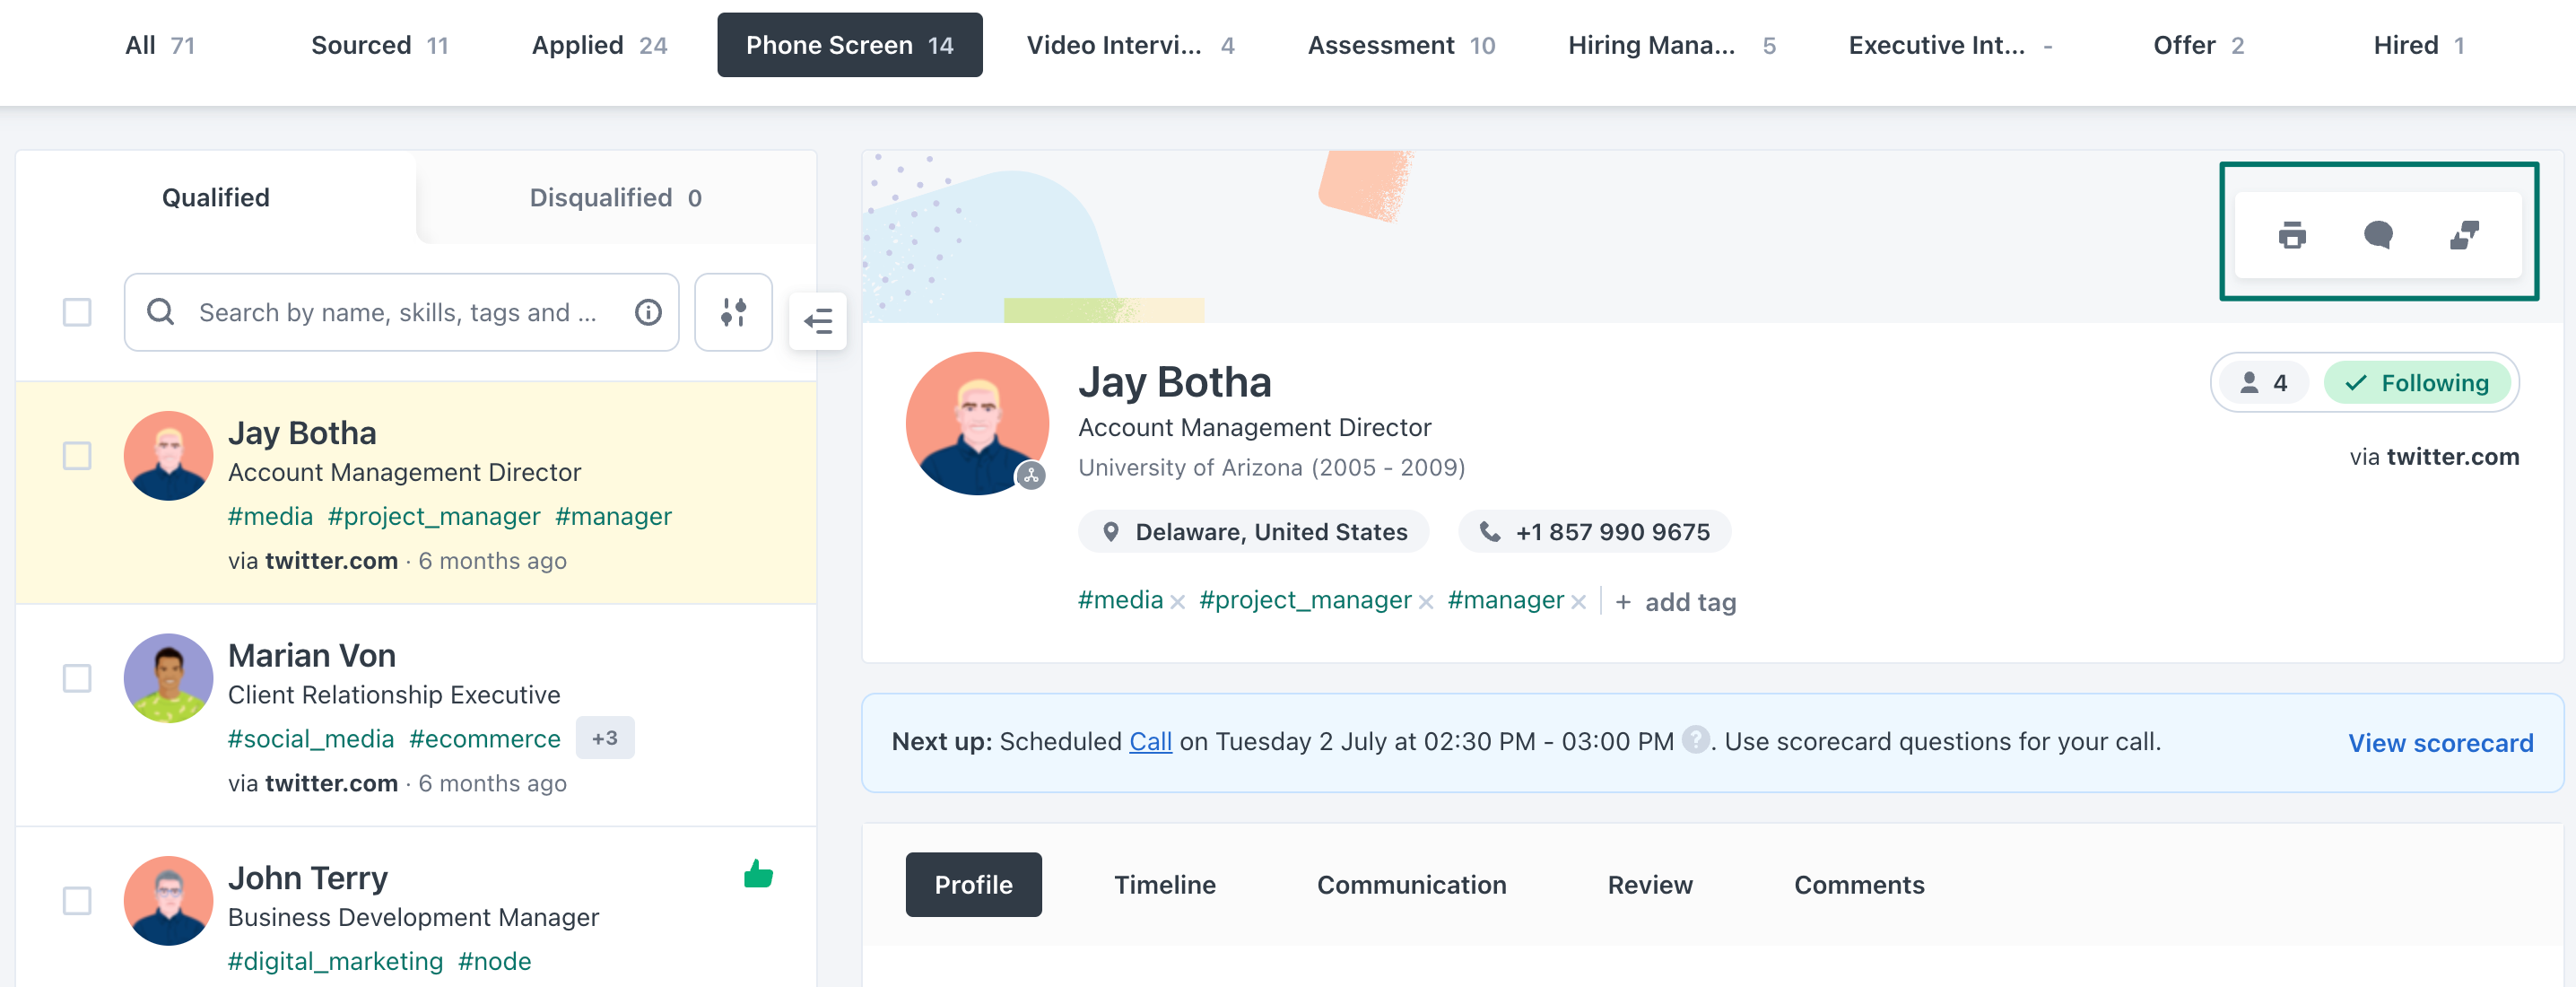The width and height of the screenshot is (2576, 987).
Task: Click the print candidate profile icon
Action: pos(2291,236)
